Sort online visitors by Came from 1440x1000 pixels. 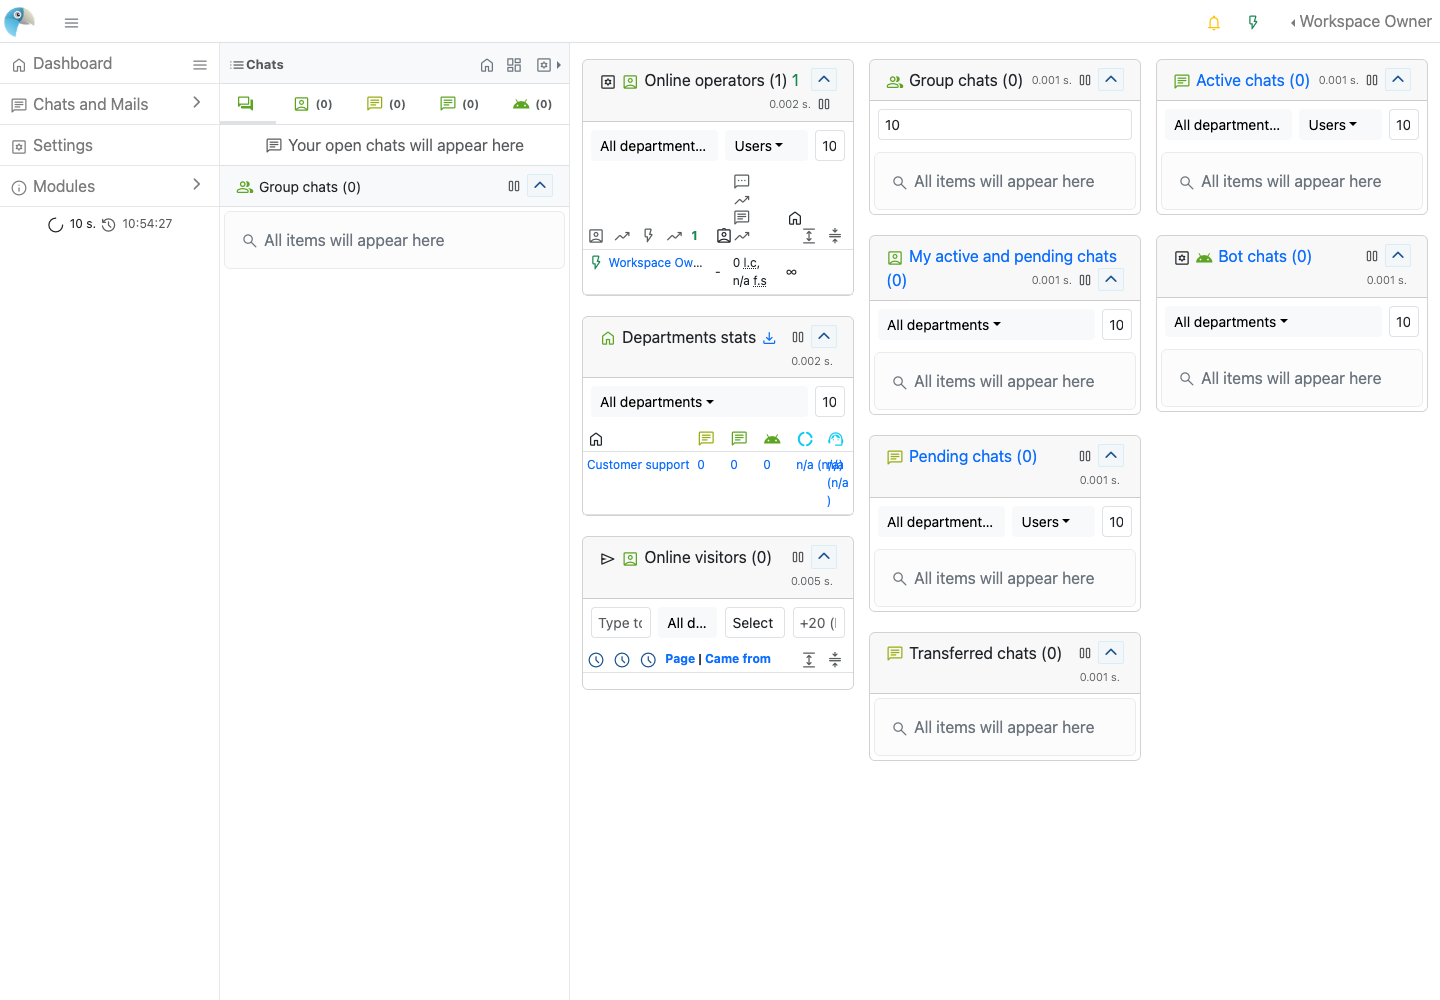coord(738,659)
